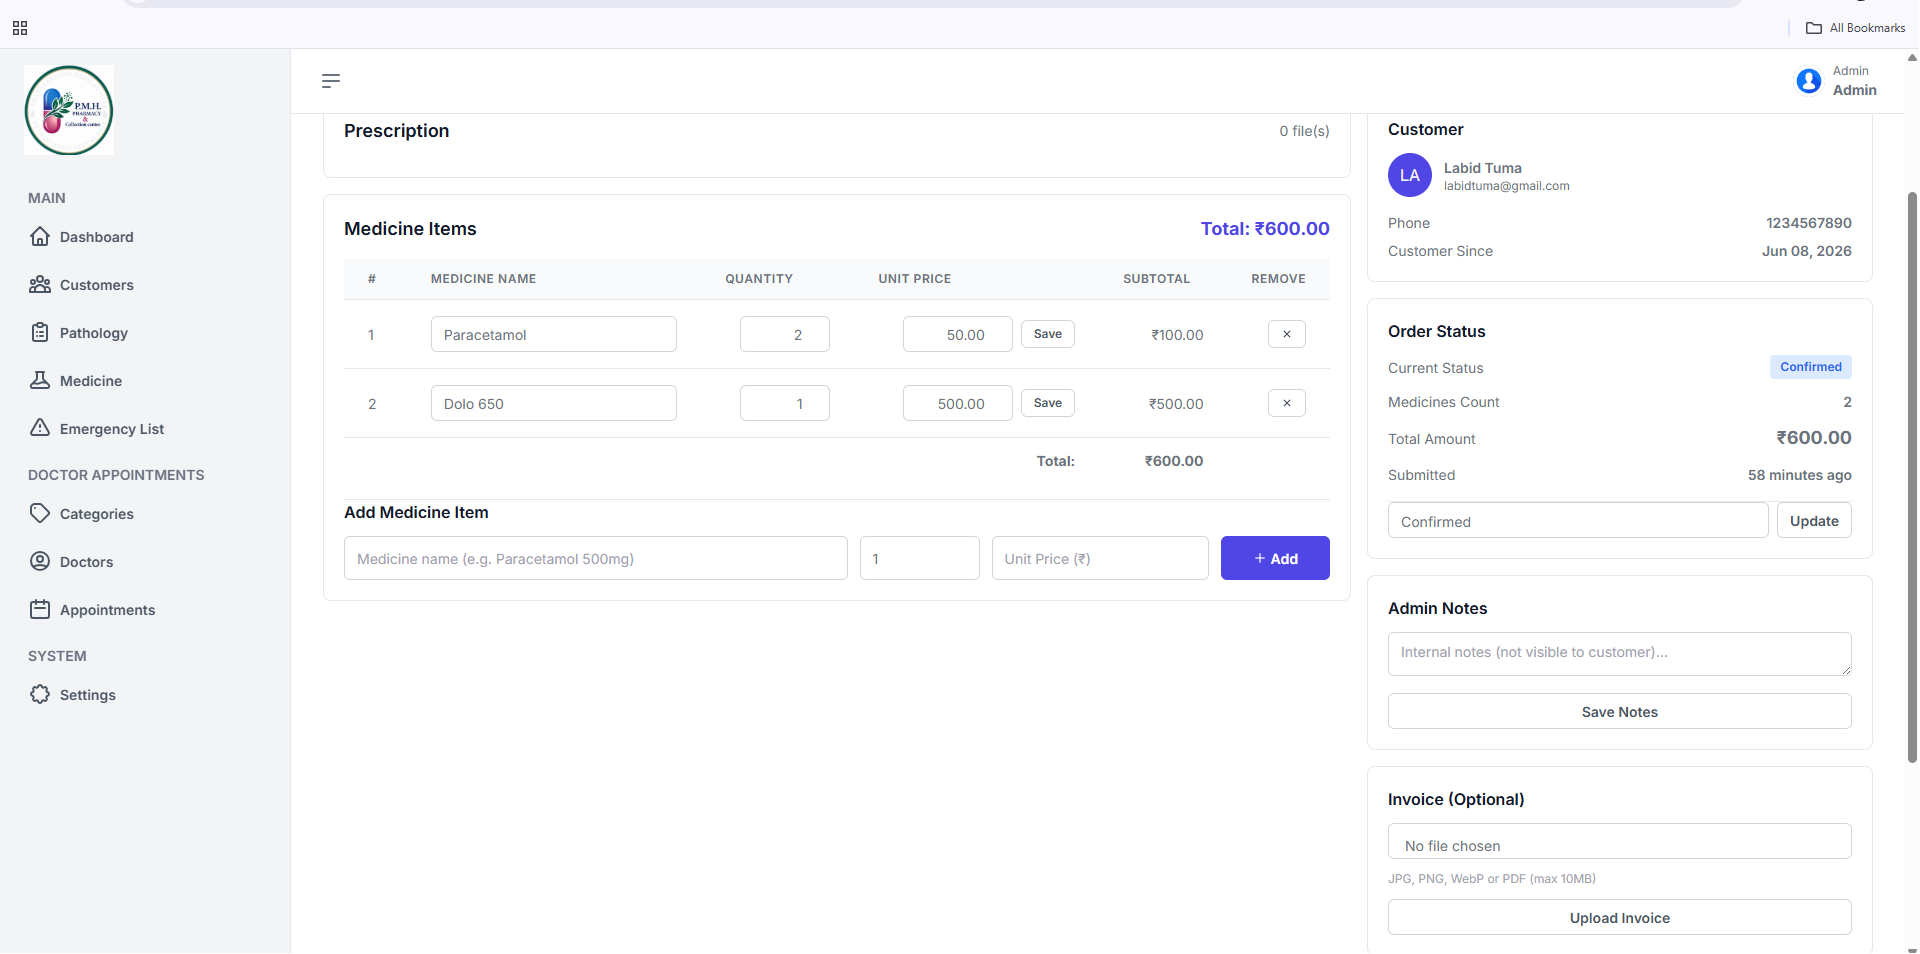Viewport: 1920px width, 954px height.
Task: Focus the 500.00 unit price field
Action: (958, 403)
